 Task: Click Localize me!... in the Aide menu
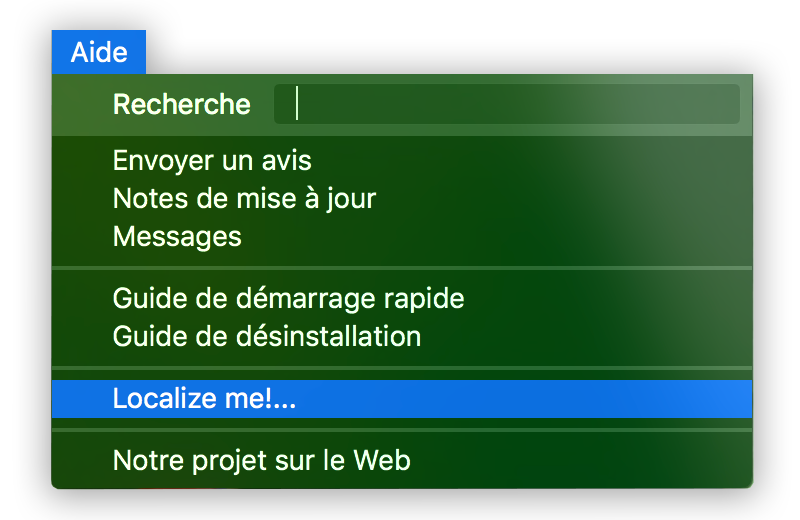point(204,398)
